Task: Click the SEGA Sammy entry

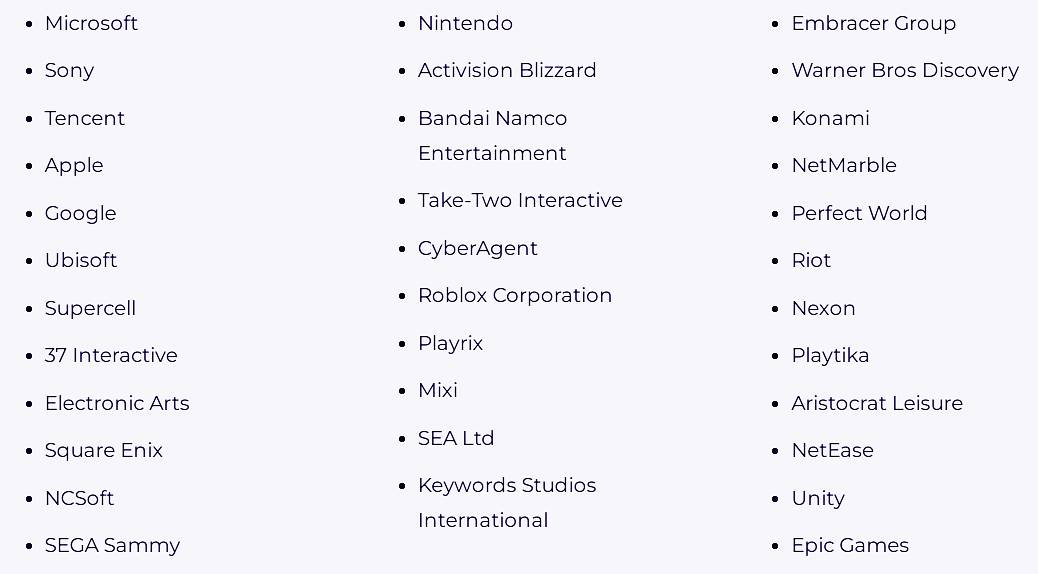Action: [x=113, y=546]
